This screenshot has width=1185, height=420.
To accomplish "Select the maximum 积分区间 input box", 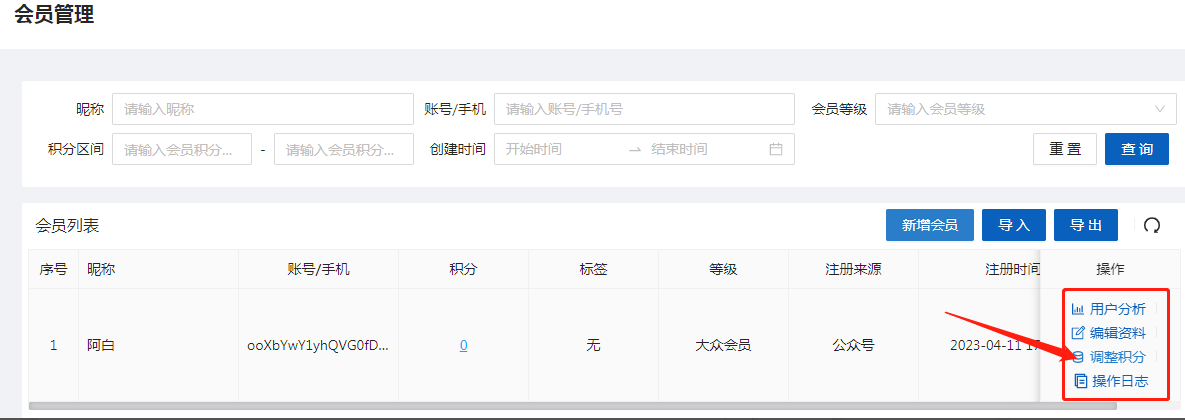I will pos(343,149).
